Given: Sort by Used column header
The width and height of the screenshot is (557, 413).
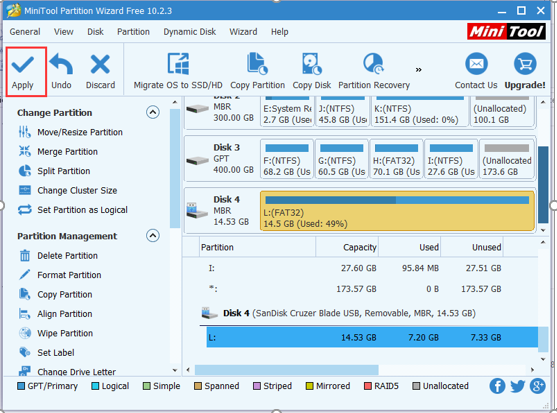Looking at the screenshot, I should pyautogui.click(x=410, y=247).
